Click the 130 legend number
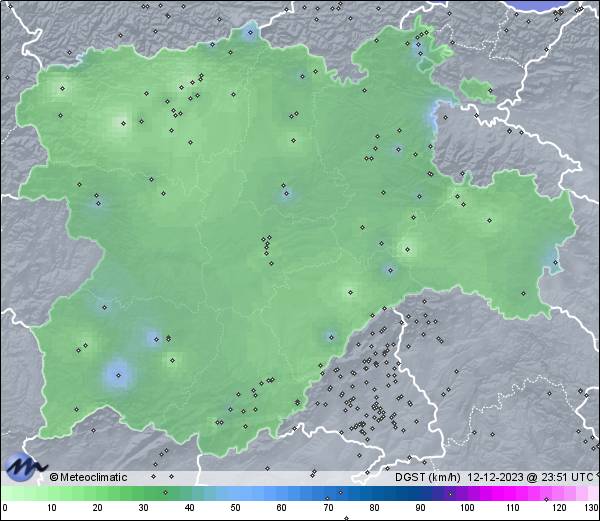This screenshot has height=521, width=600. pos(592,508)
